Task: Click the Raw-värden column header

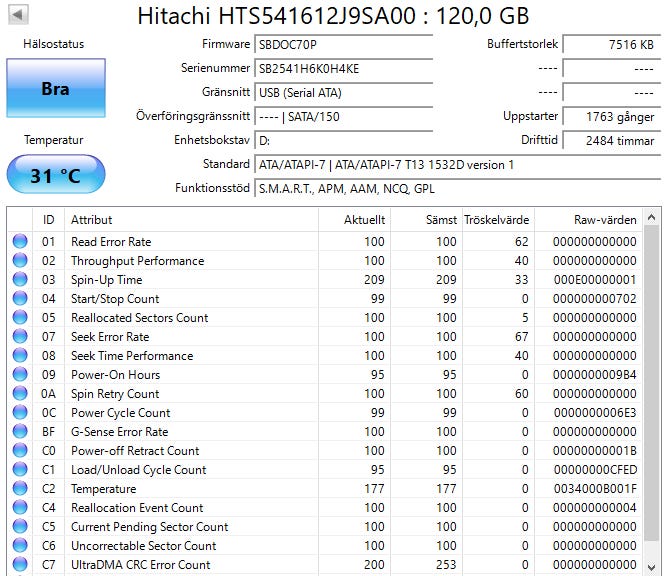Action: coord(604,219)
